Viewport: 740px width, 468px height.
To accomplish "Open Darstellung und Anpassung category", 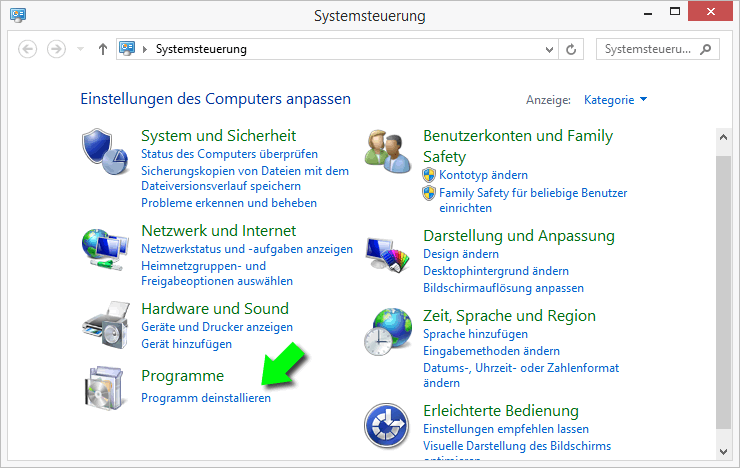I will pyautogui.click(x=519, y=236).
